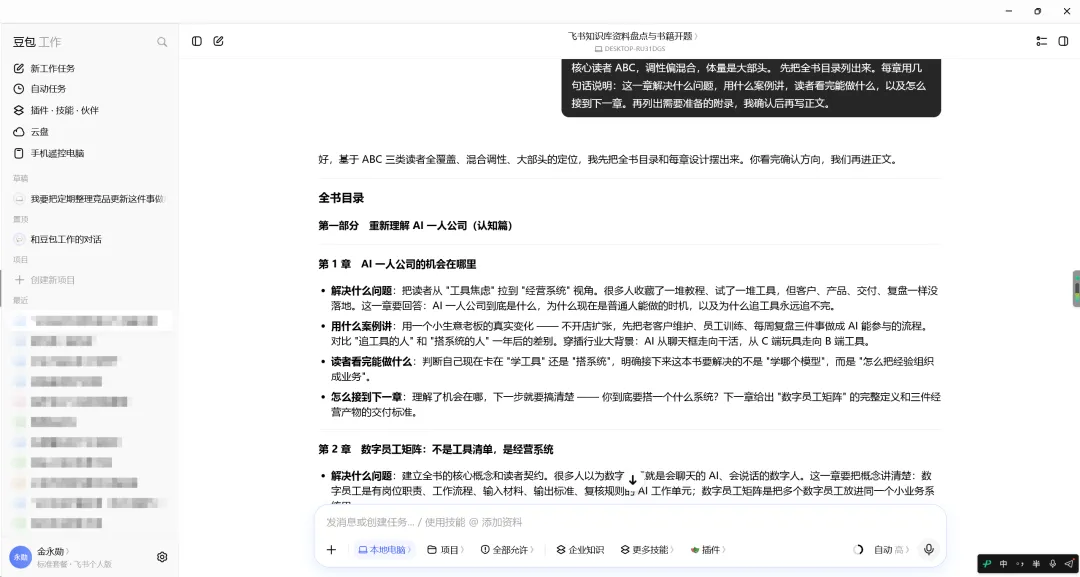
Task: Click heading 第 1 章 AI 一人公司的机会在哪里
Action: tap(397, 264)
